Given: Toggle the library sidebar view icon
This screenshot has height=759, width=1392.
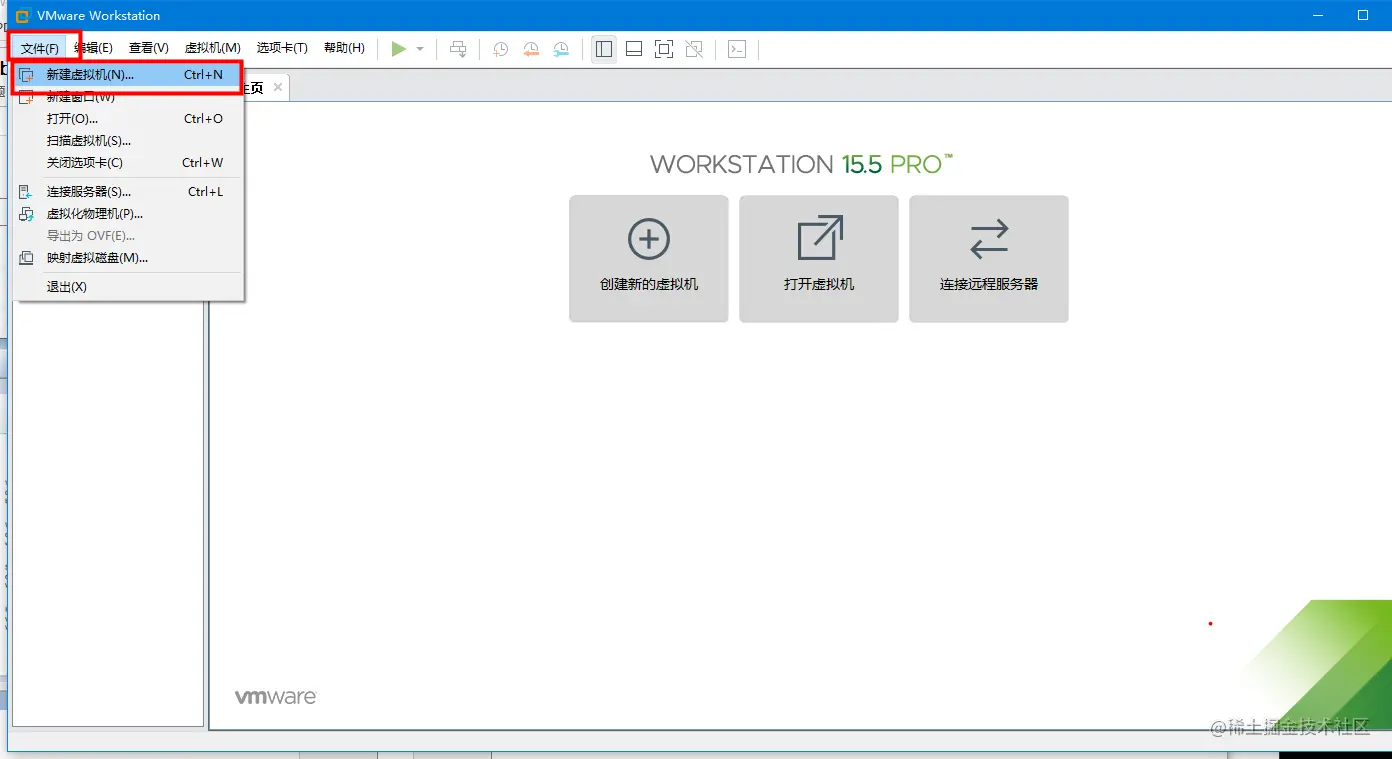Looking at the screenshot, I should (x=604, y=49).
